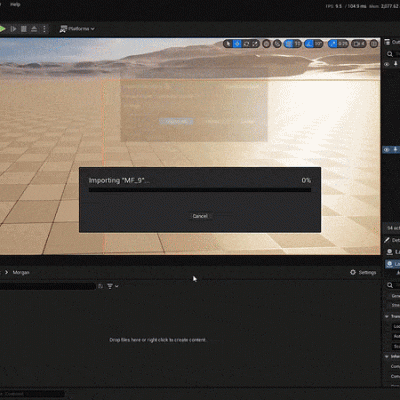400x400 pixels.
Task: Click the saved search icon beside search bar
Action: pos(100,286)
